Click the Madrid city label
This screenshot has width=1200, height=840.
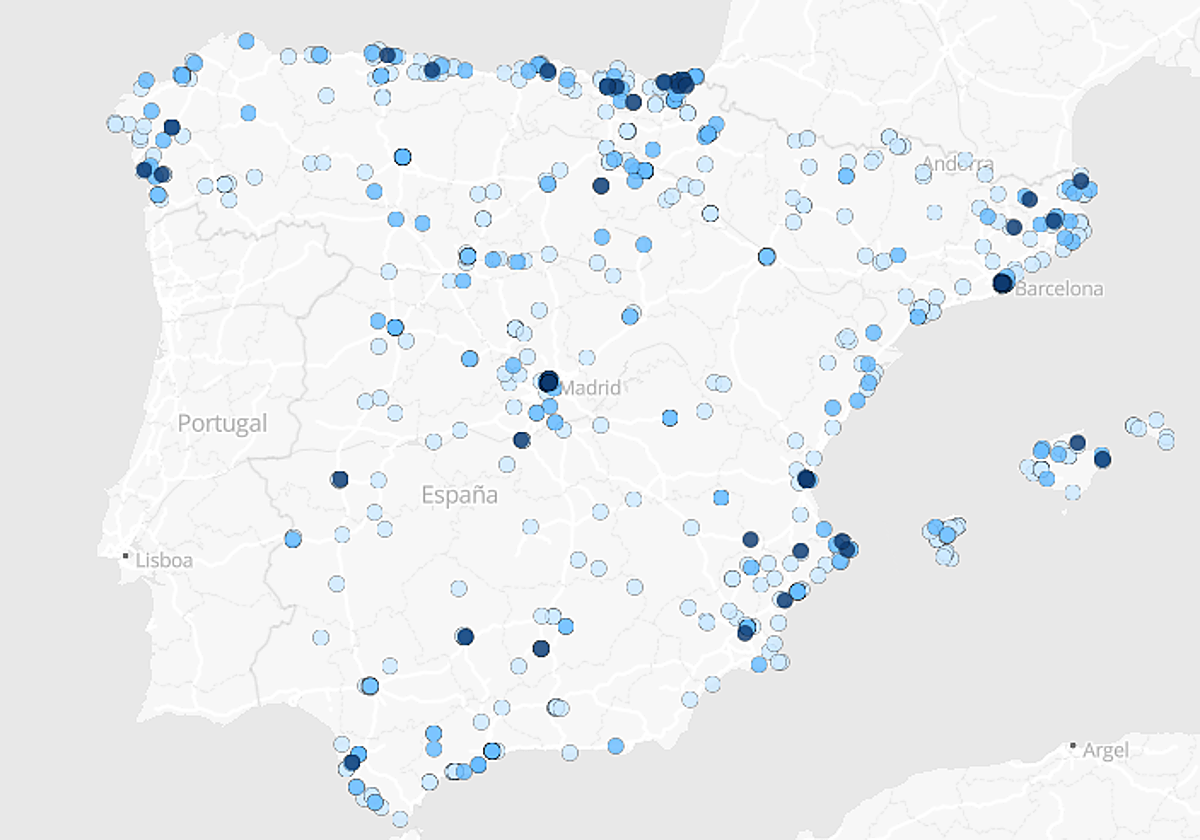[x=590, y=388]
